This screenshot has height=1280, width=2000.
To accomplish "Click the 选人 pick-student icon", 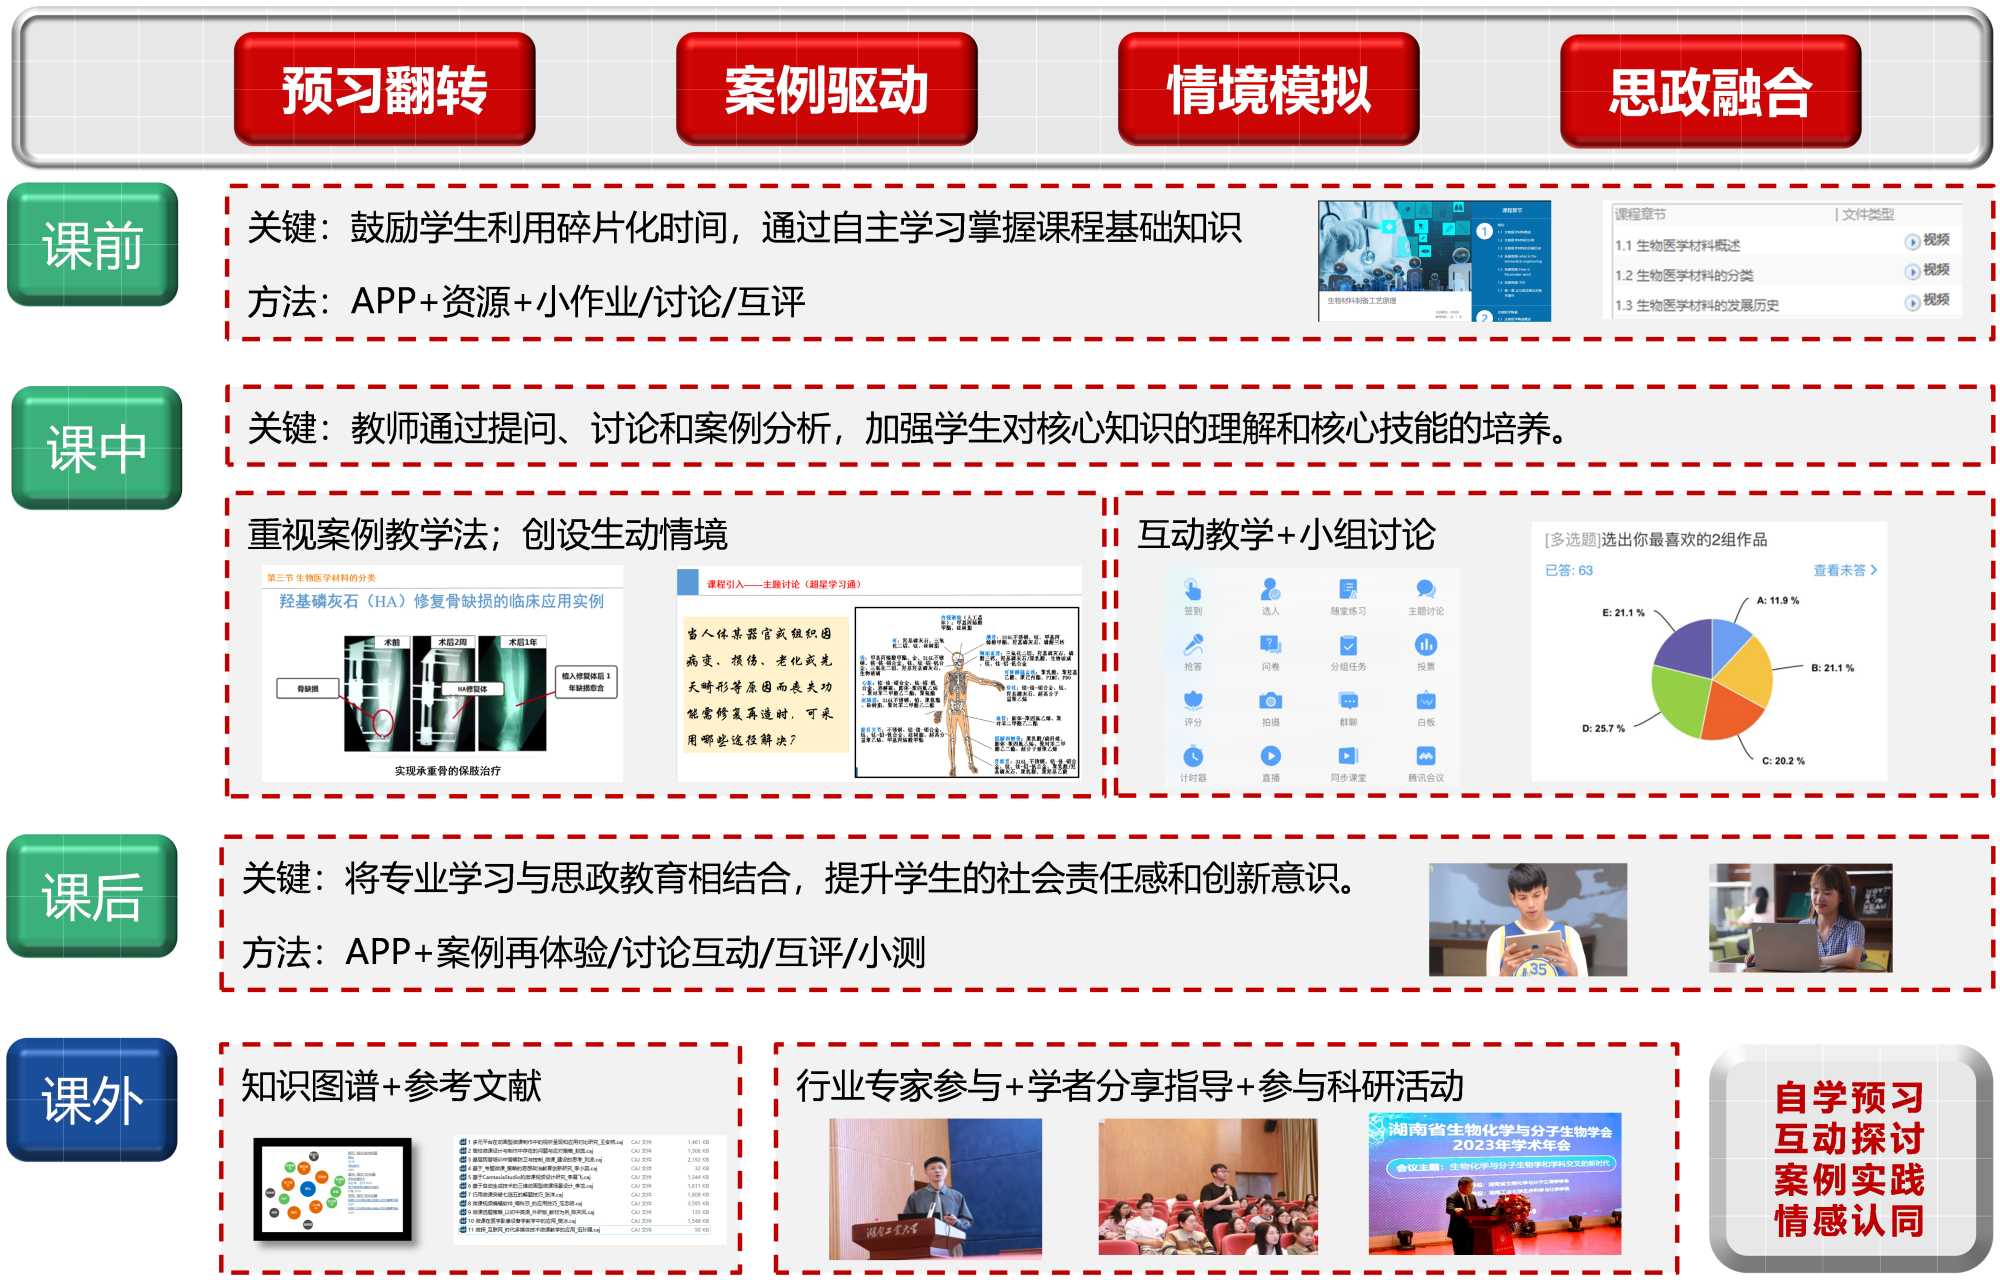I will pos(1270,589).
